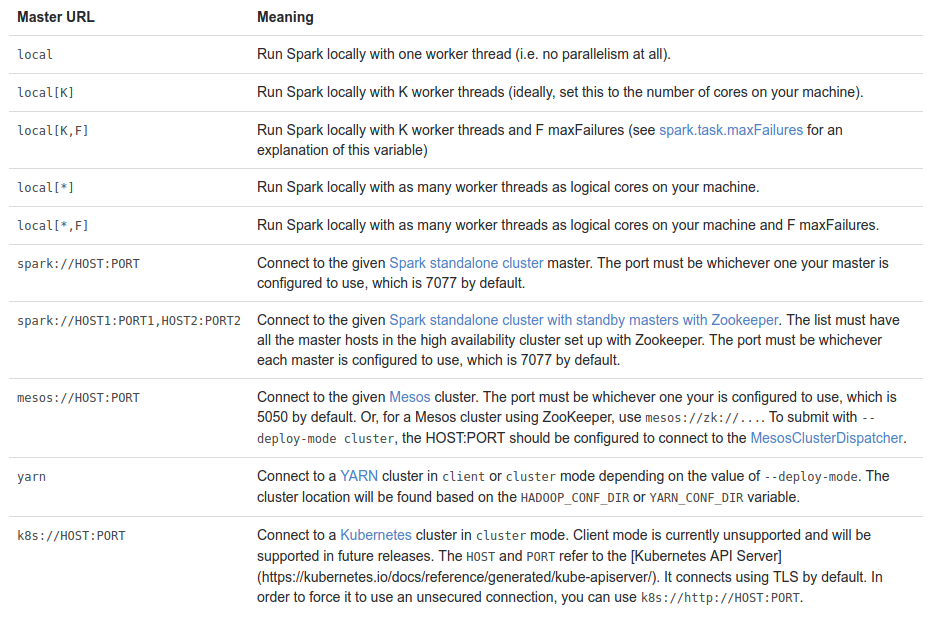Open Spark standalone cluster with standby masters link
This screenshot has height=620, width=941.
click(x=584, y=320)
